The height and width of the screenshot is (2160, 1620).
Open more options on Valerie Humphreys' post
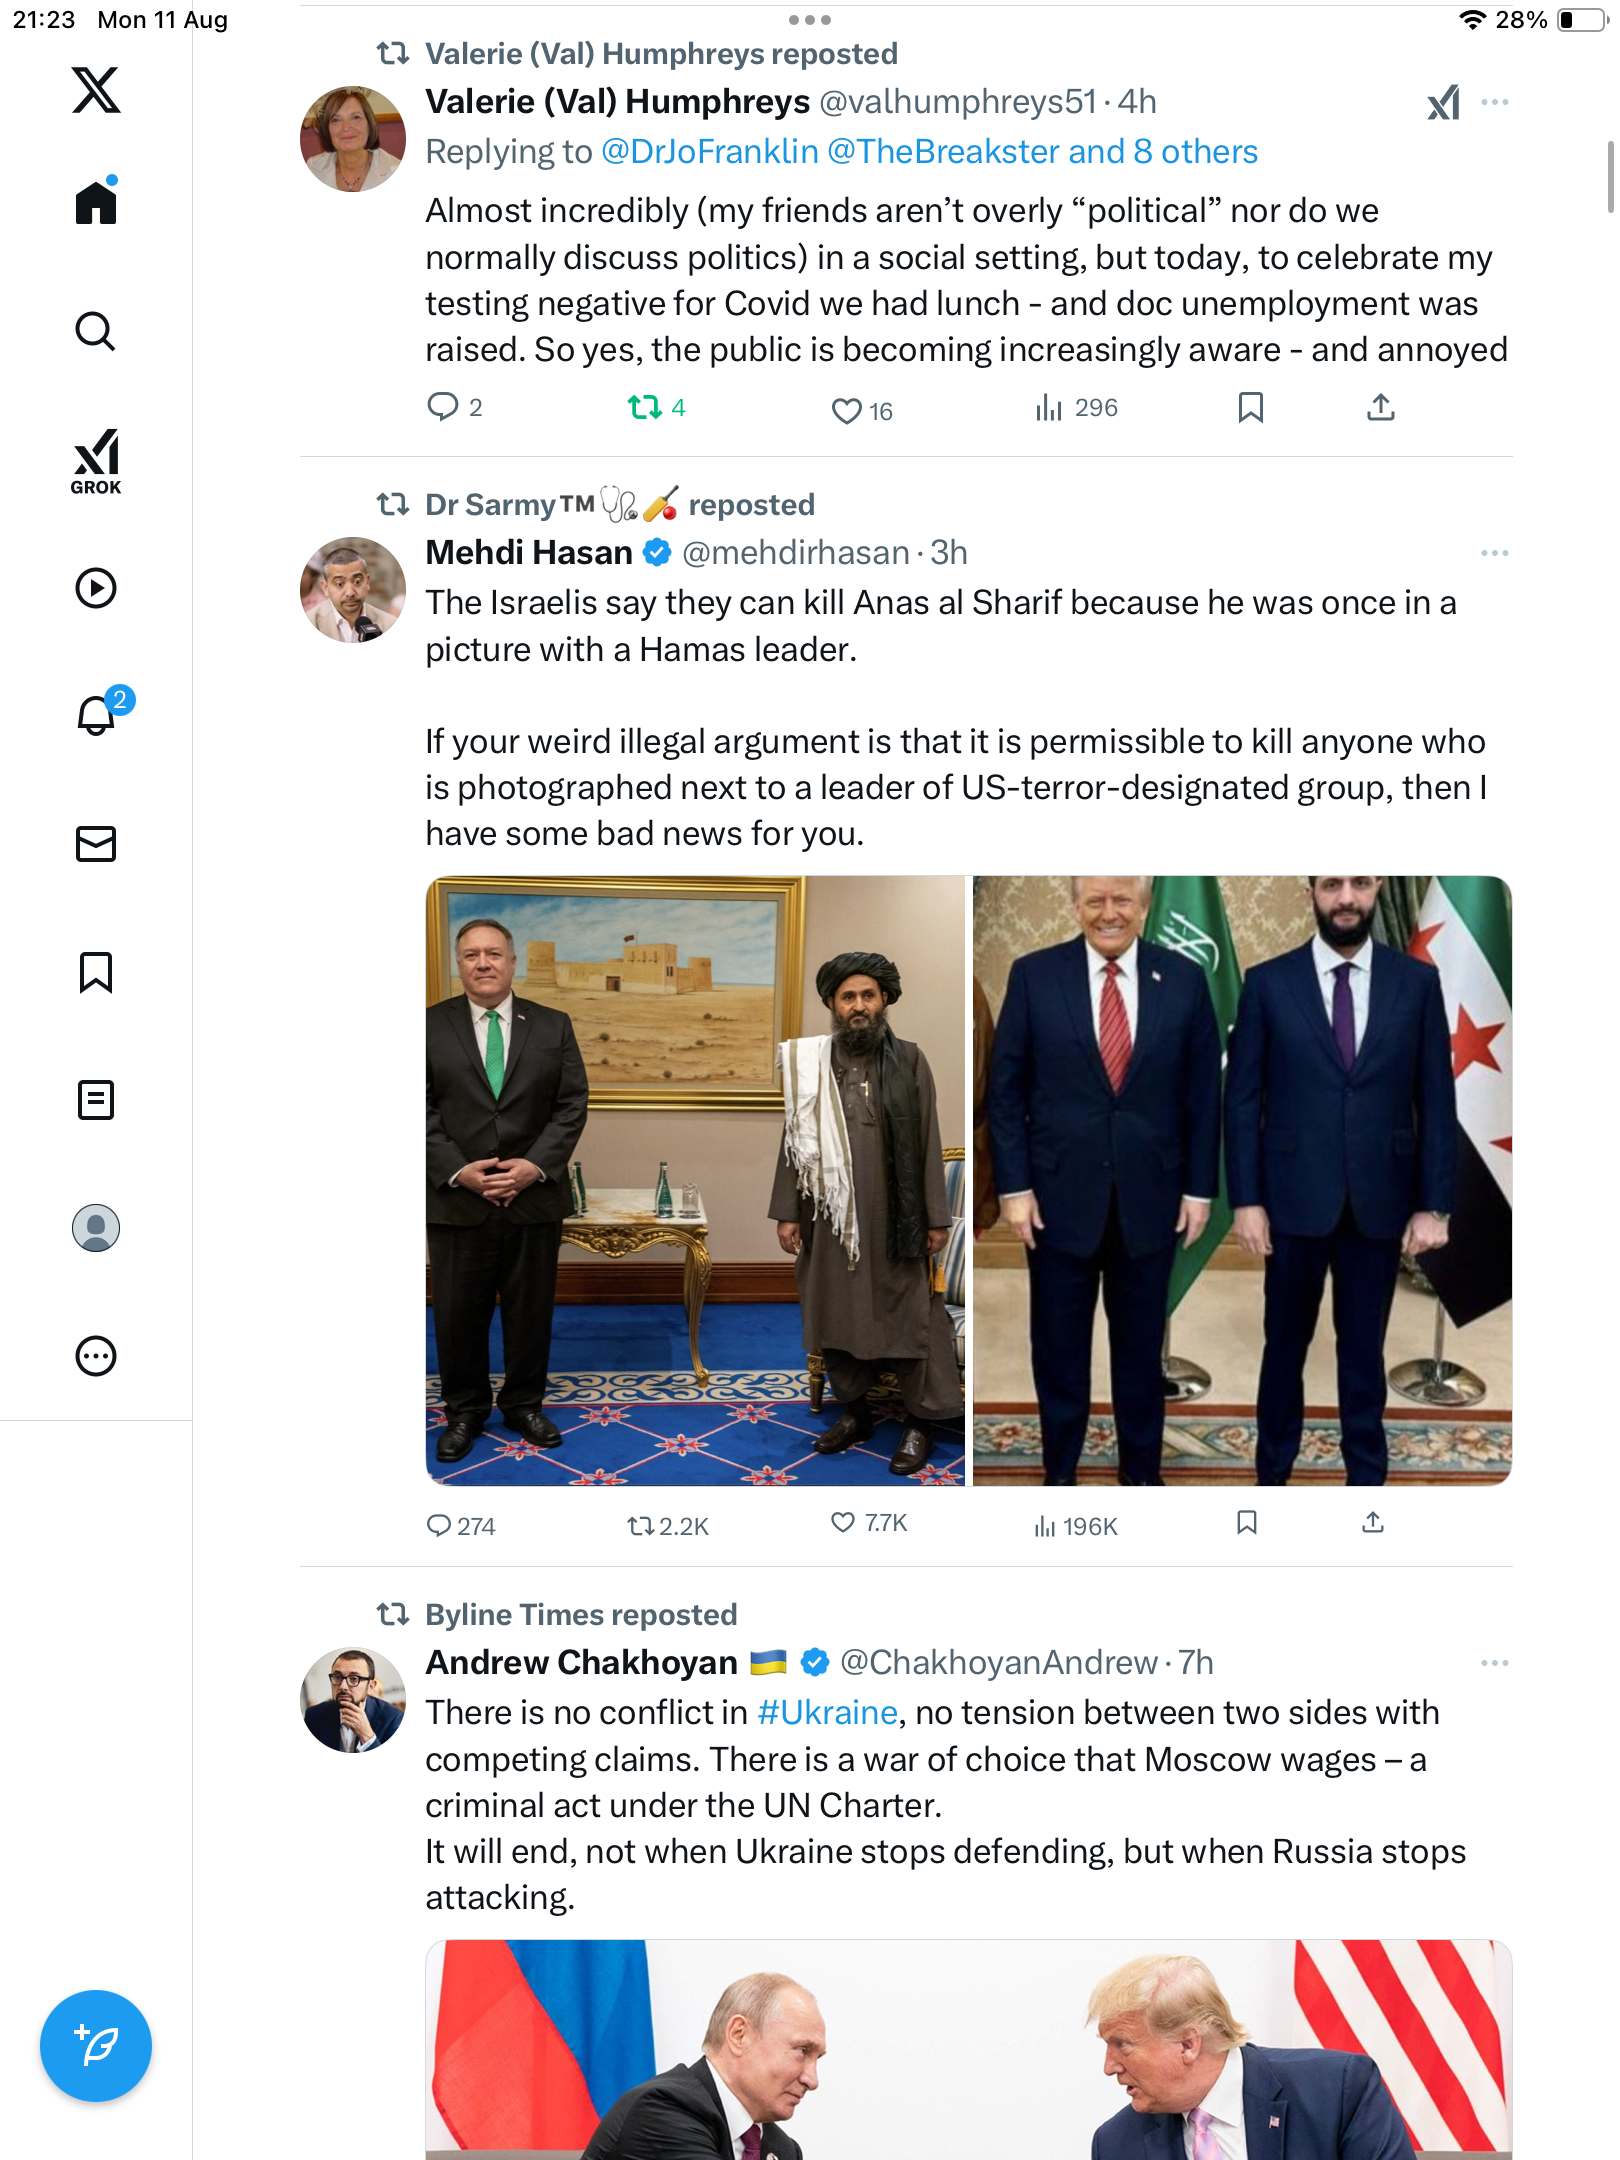[x=1494, y=102]
